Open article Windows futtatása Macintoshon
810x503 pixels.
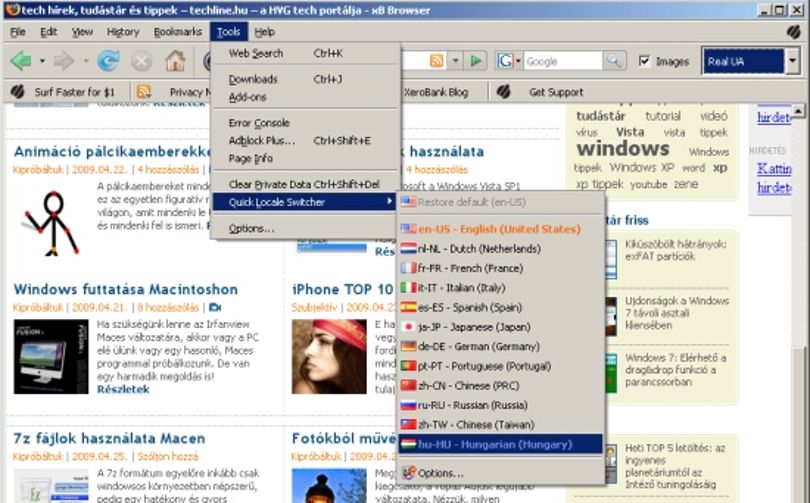click(x=126, y=289)
